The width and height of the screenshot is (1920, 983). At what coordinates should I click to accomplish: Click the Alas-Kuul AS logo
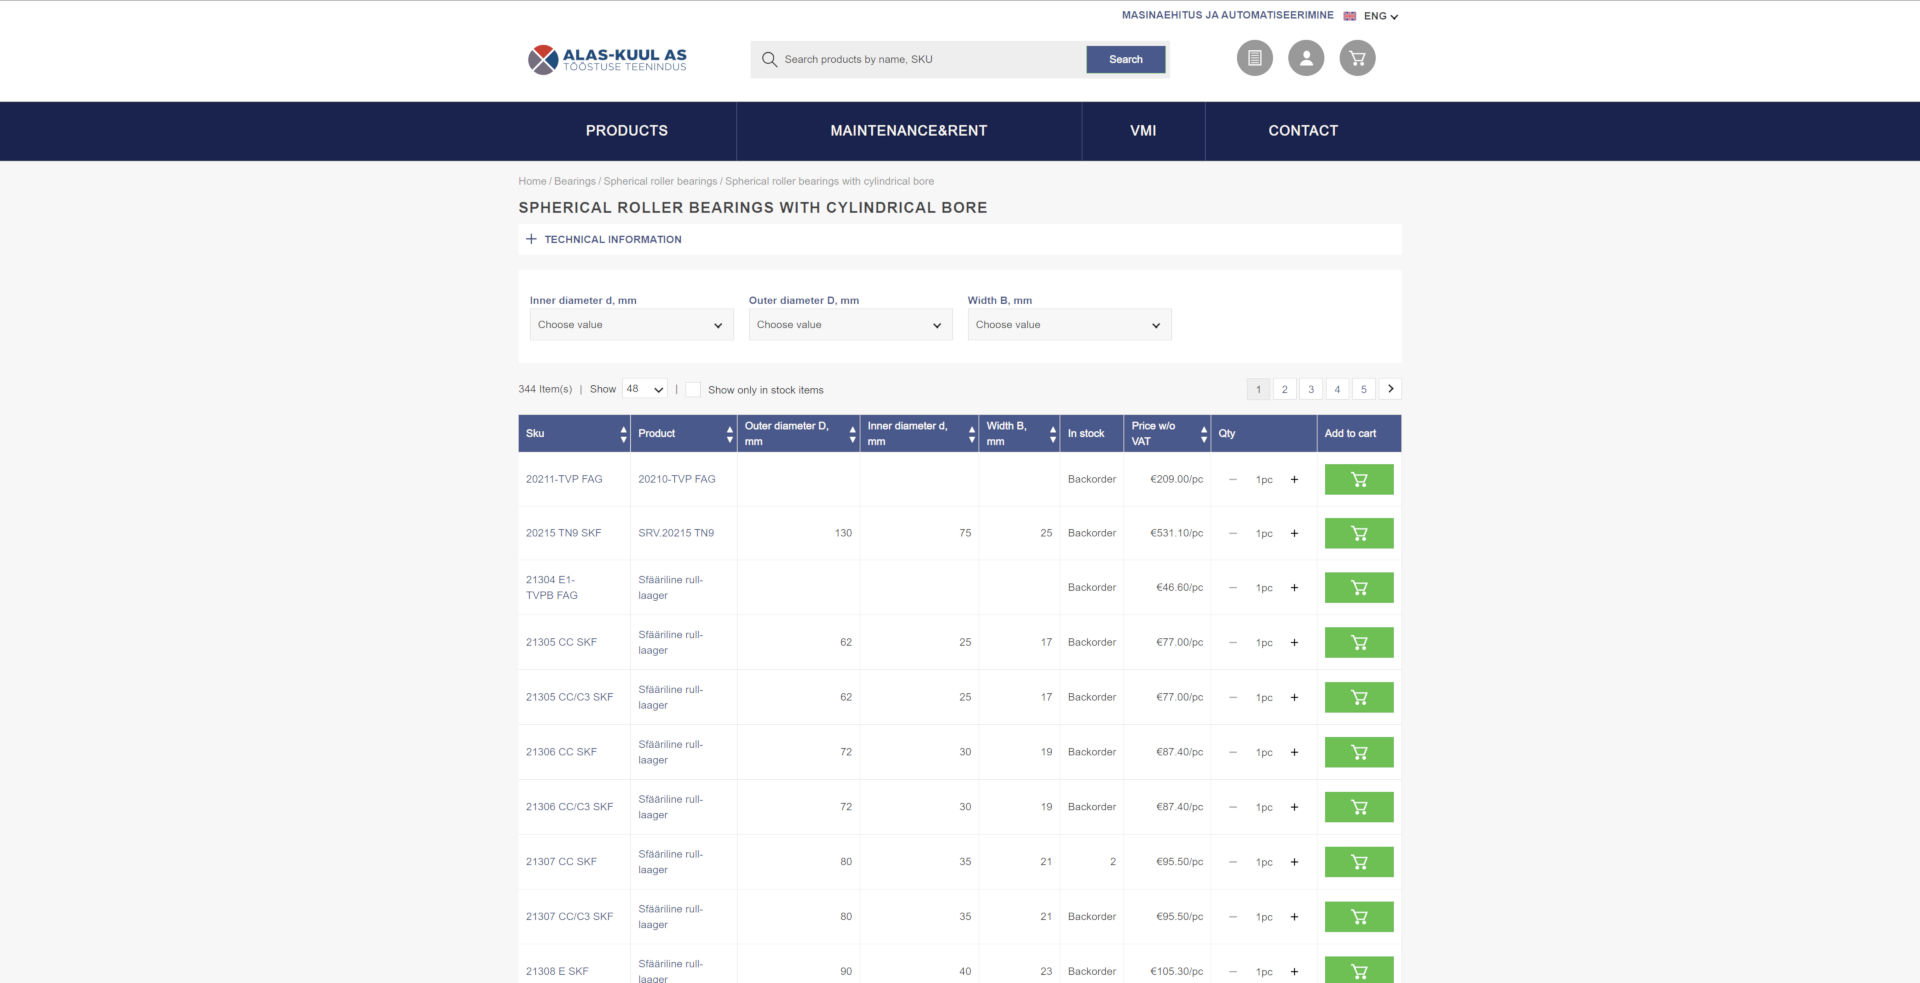click(x=606, y=58)
